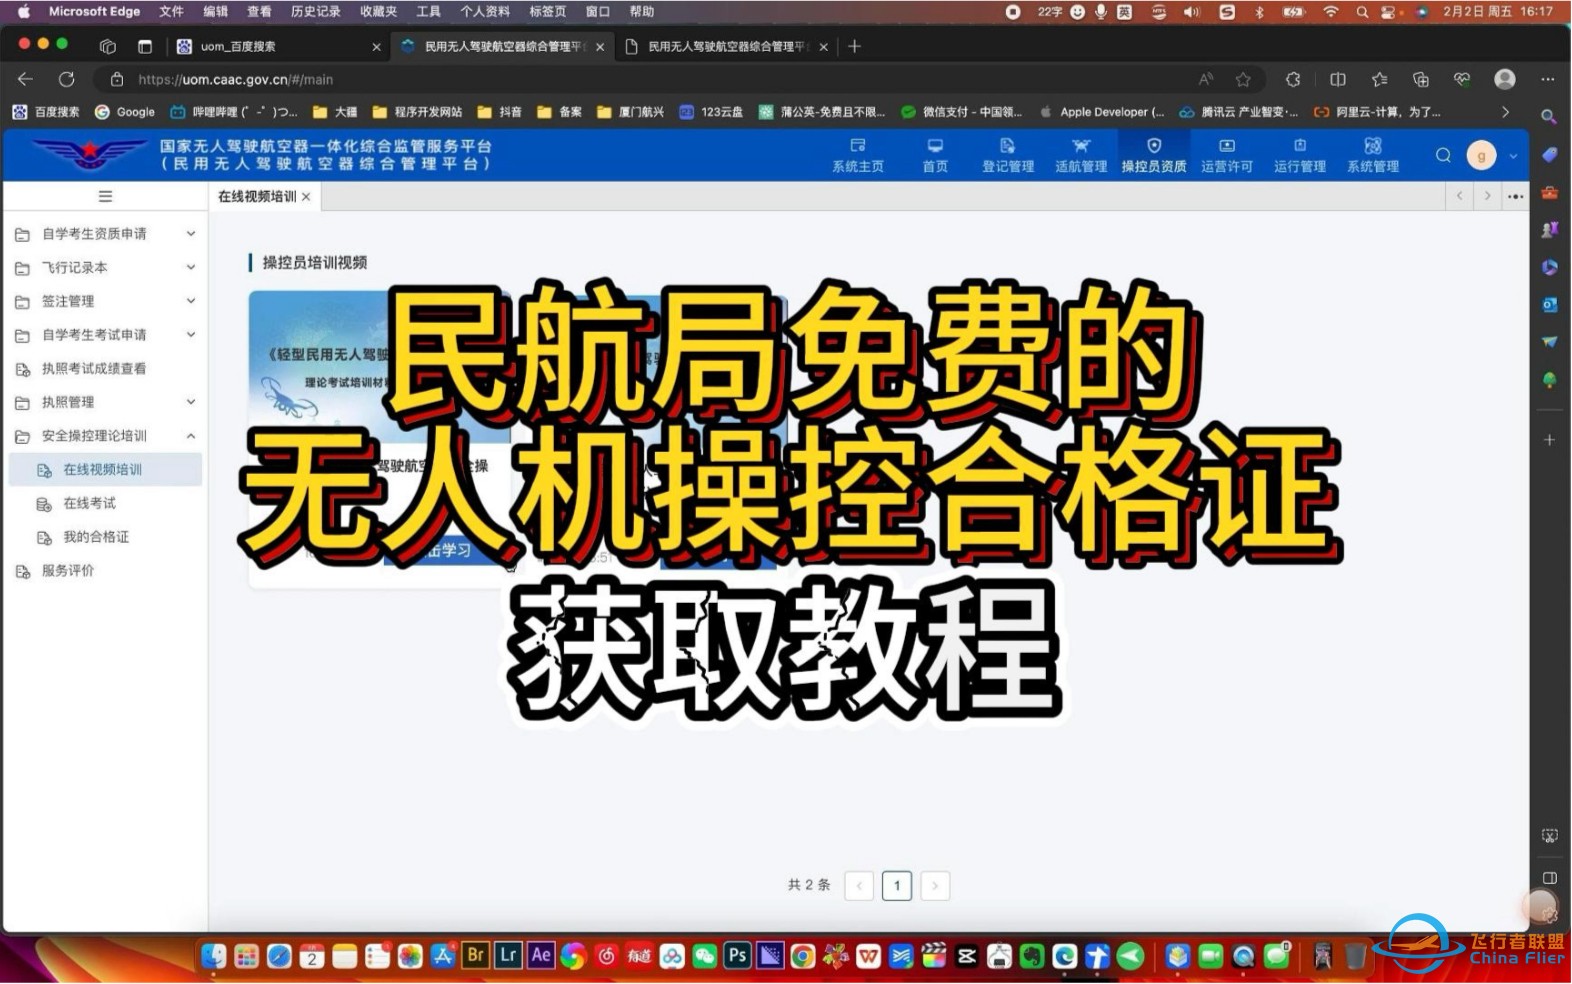
Task: Open 程序开发网站 bookmark folder
Action: pyautogui.click(x=417, y=112)
